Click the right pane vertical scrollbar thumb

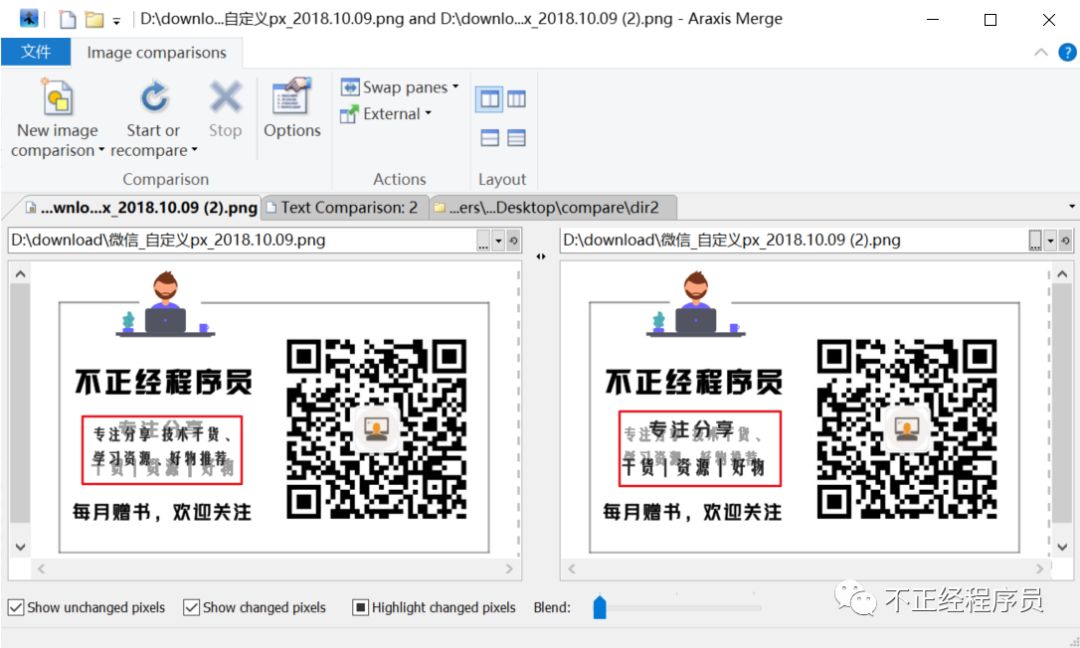(x=1062, y=404)
